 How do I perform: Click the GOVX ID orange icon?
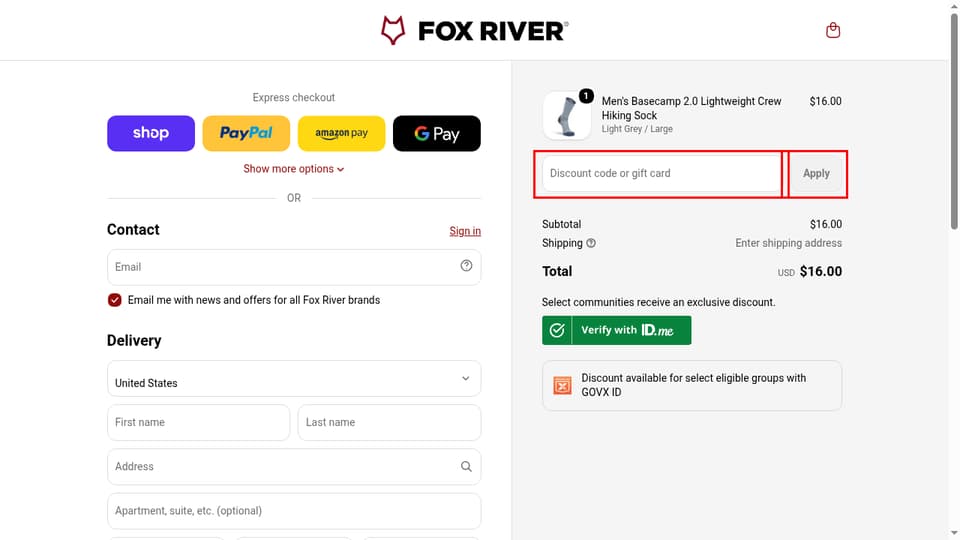point(562,385)
